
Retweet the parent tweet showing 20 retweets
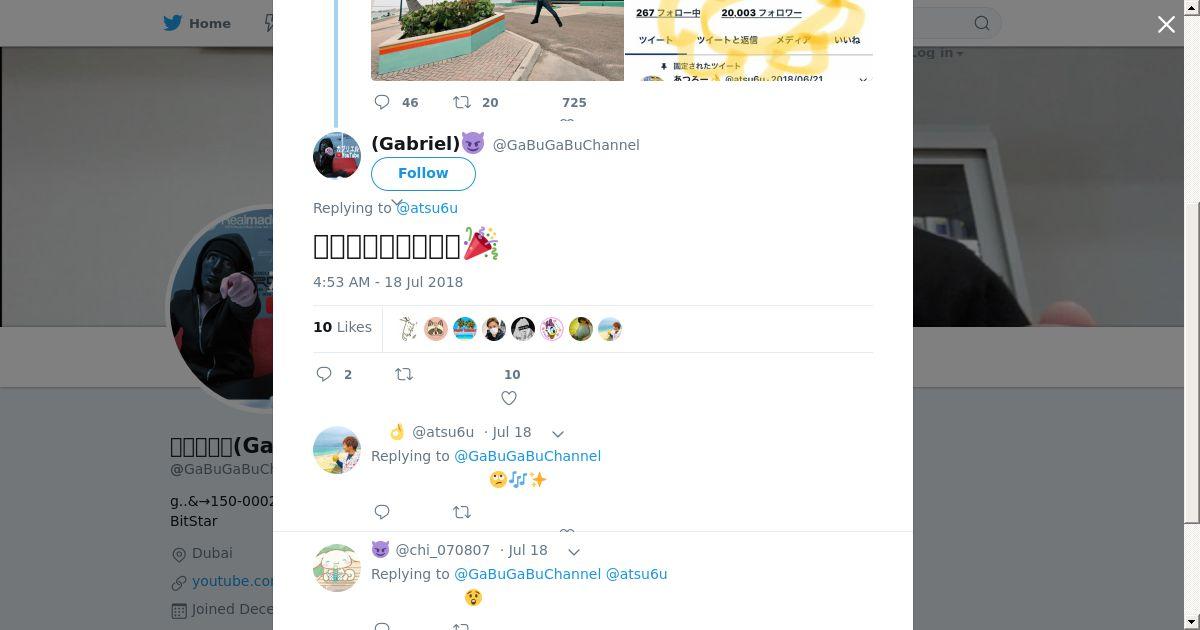462,102
